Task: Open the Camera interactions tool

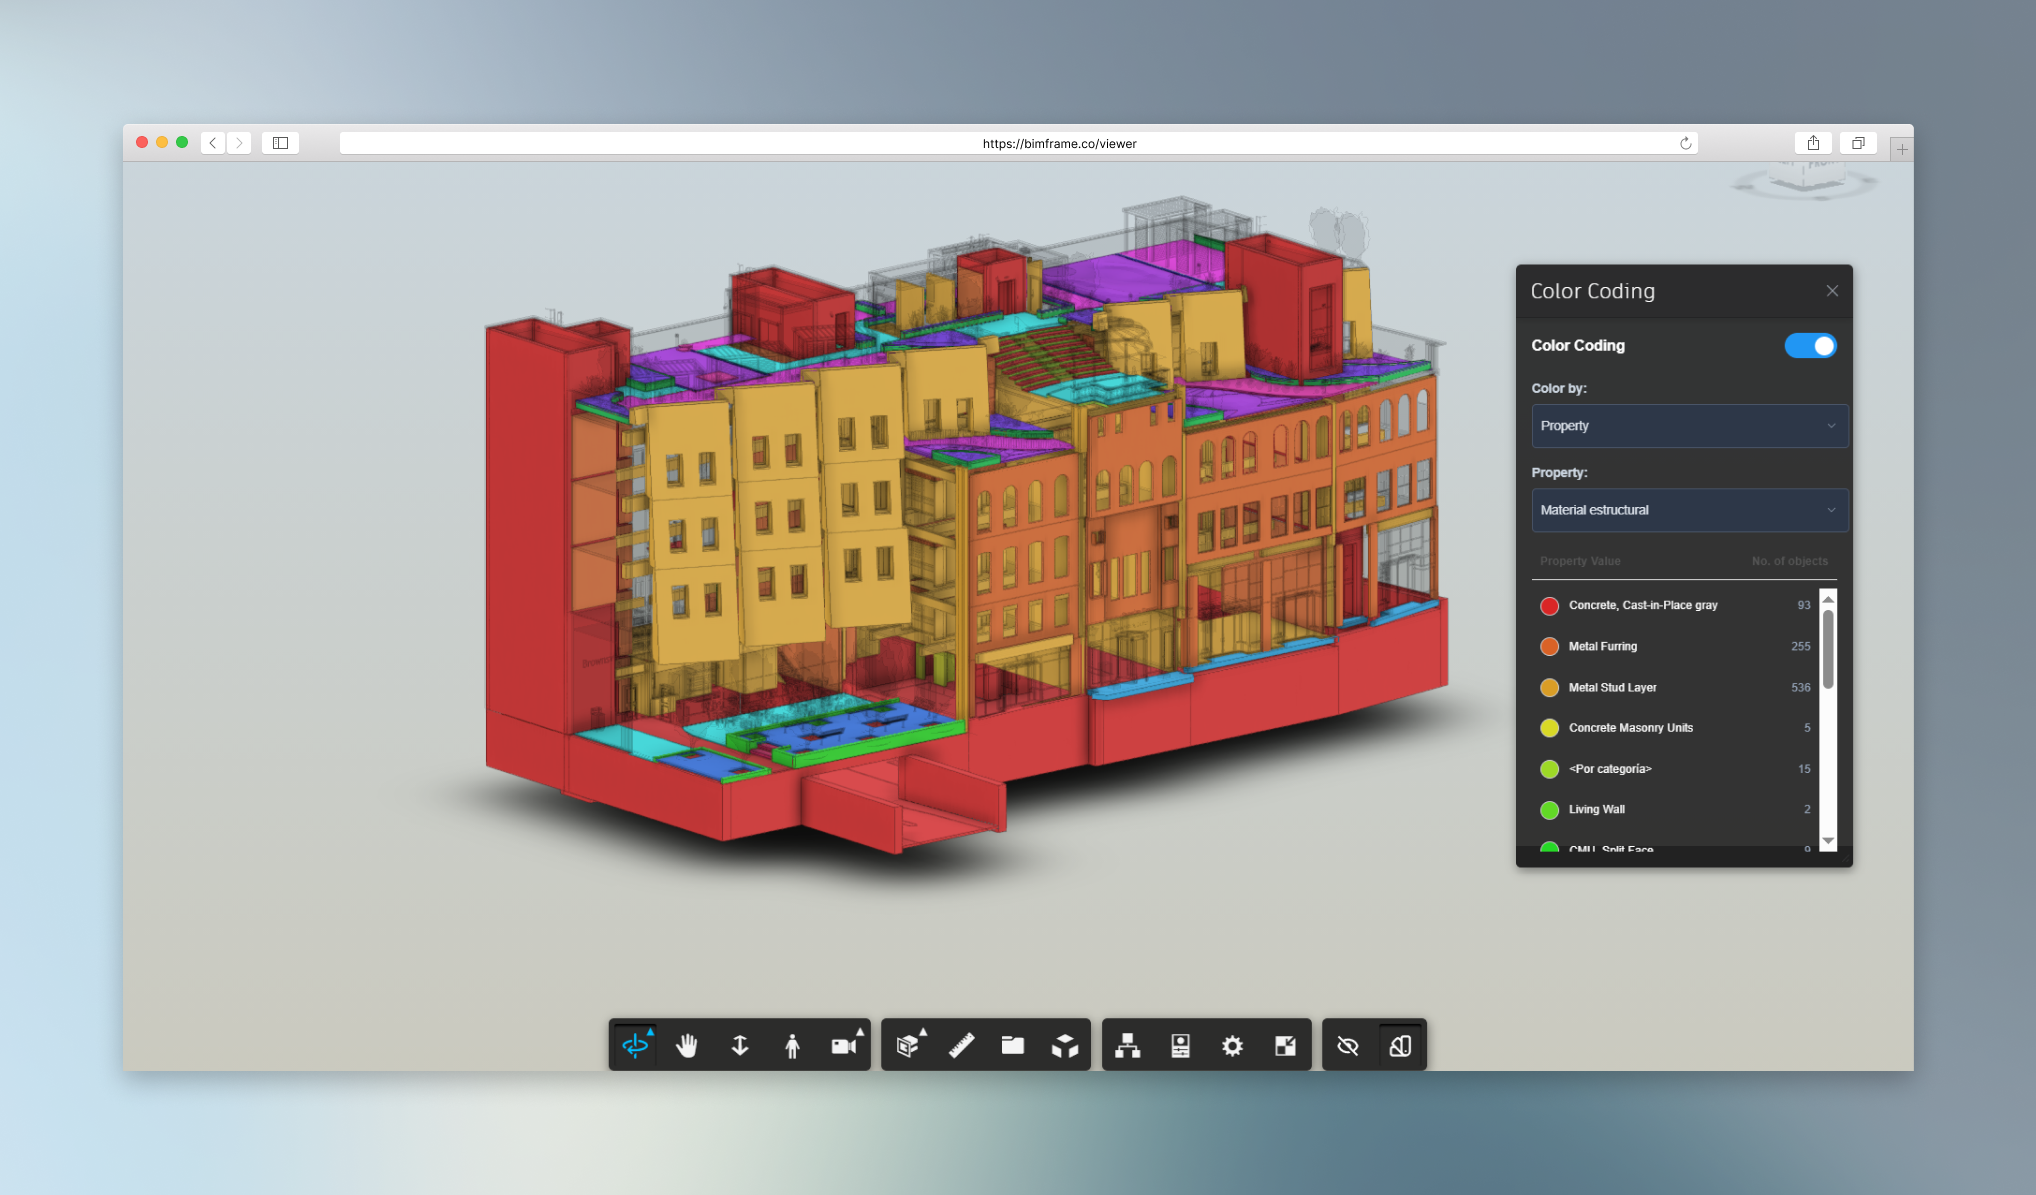Action: point(845,1045)
